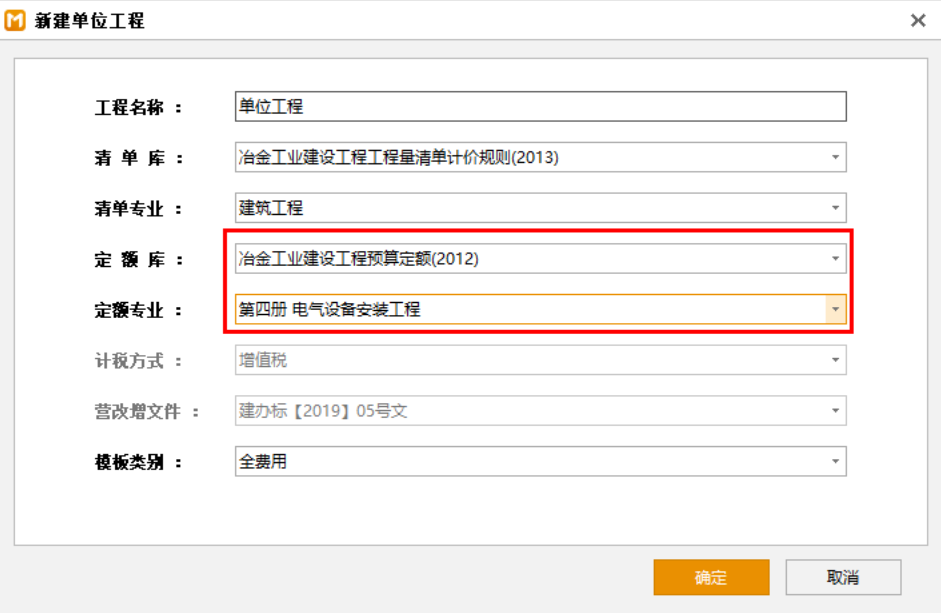
Task: Click into the 工程名称 text field
Action: pyautogui.click(x=540, y=107)
